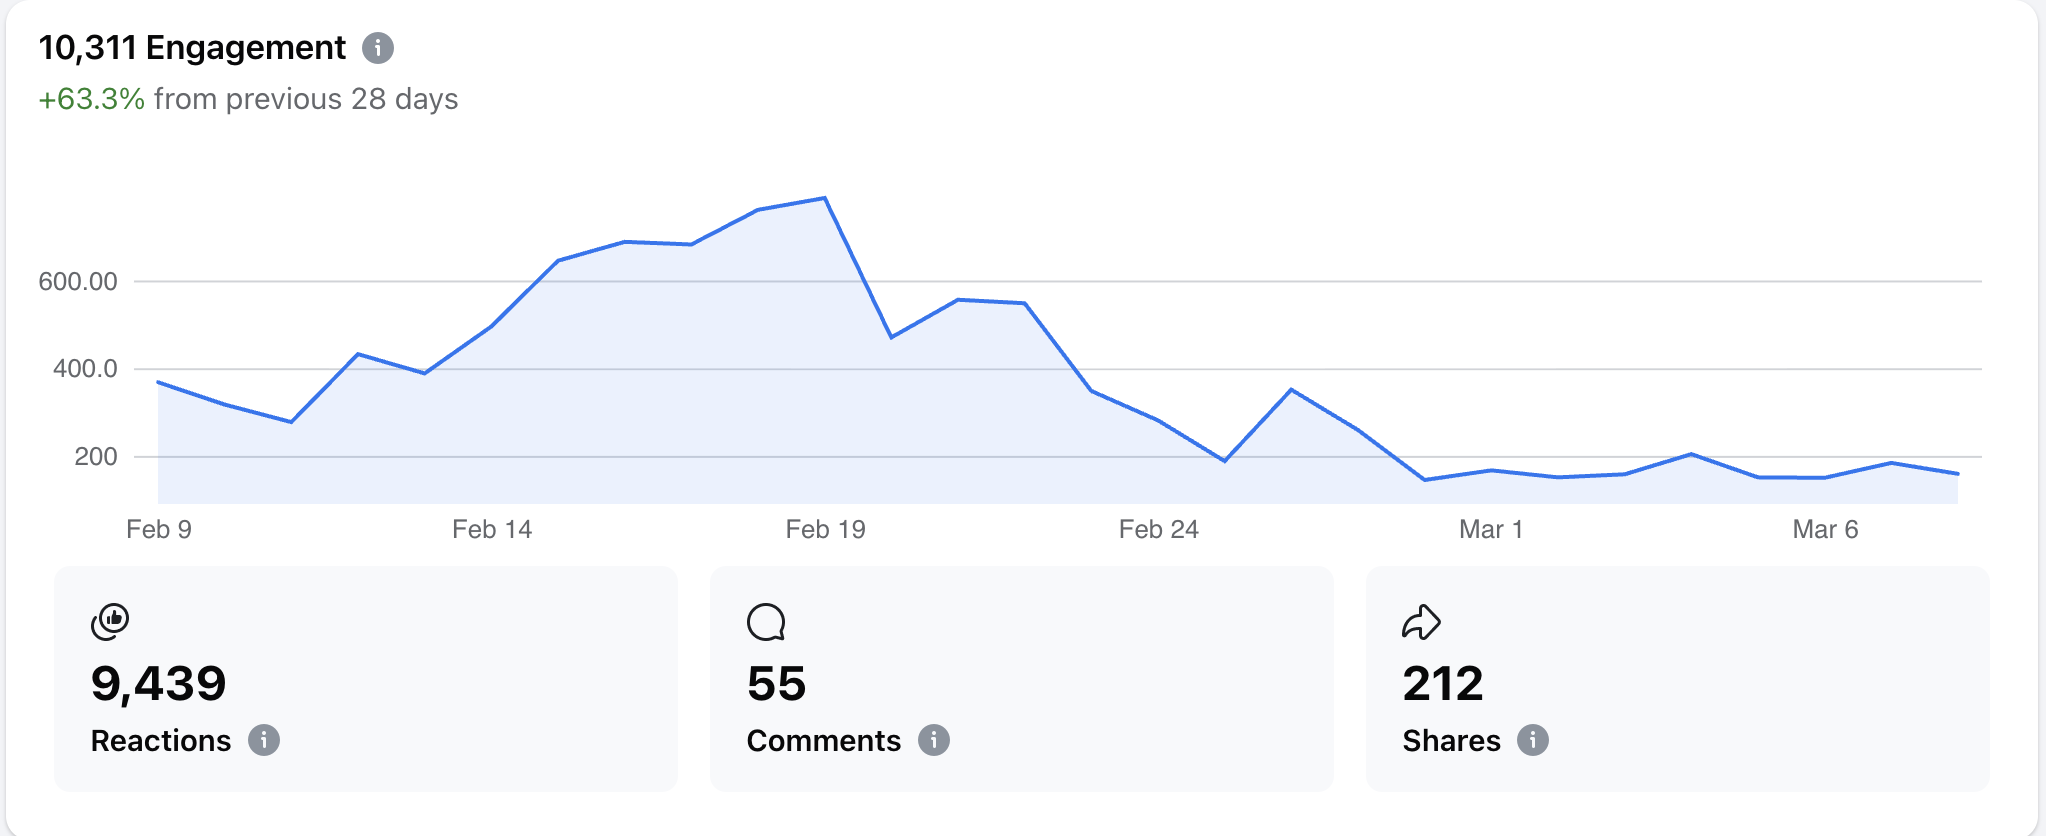Click the info icon next to Comments
The image size is (2046, 836).
(935, 740)
